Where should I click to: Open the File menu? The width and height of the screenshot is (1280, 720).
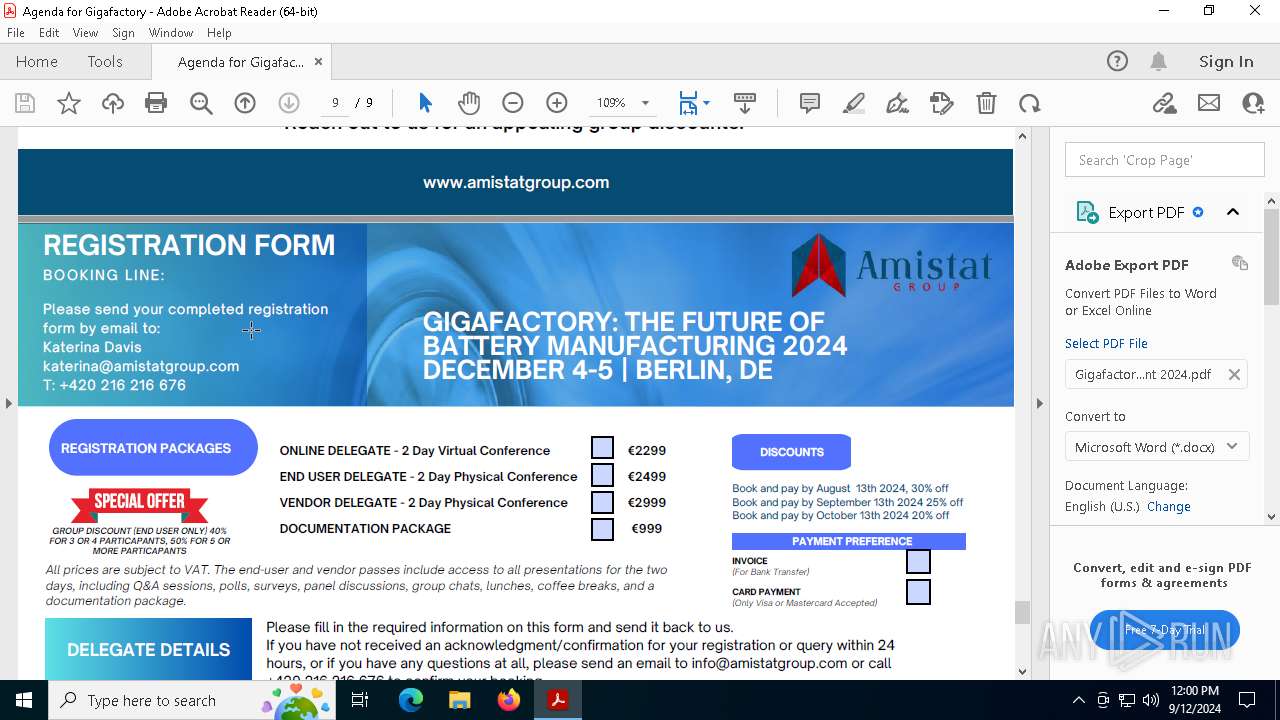pyautogui.click(x=15, y=33)
